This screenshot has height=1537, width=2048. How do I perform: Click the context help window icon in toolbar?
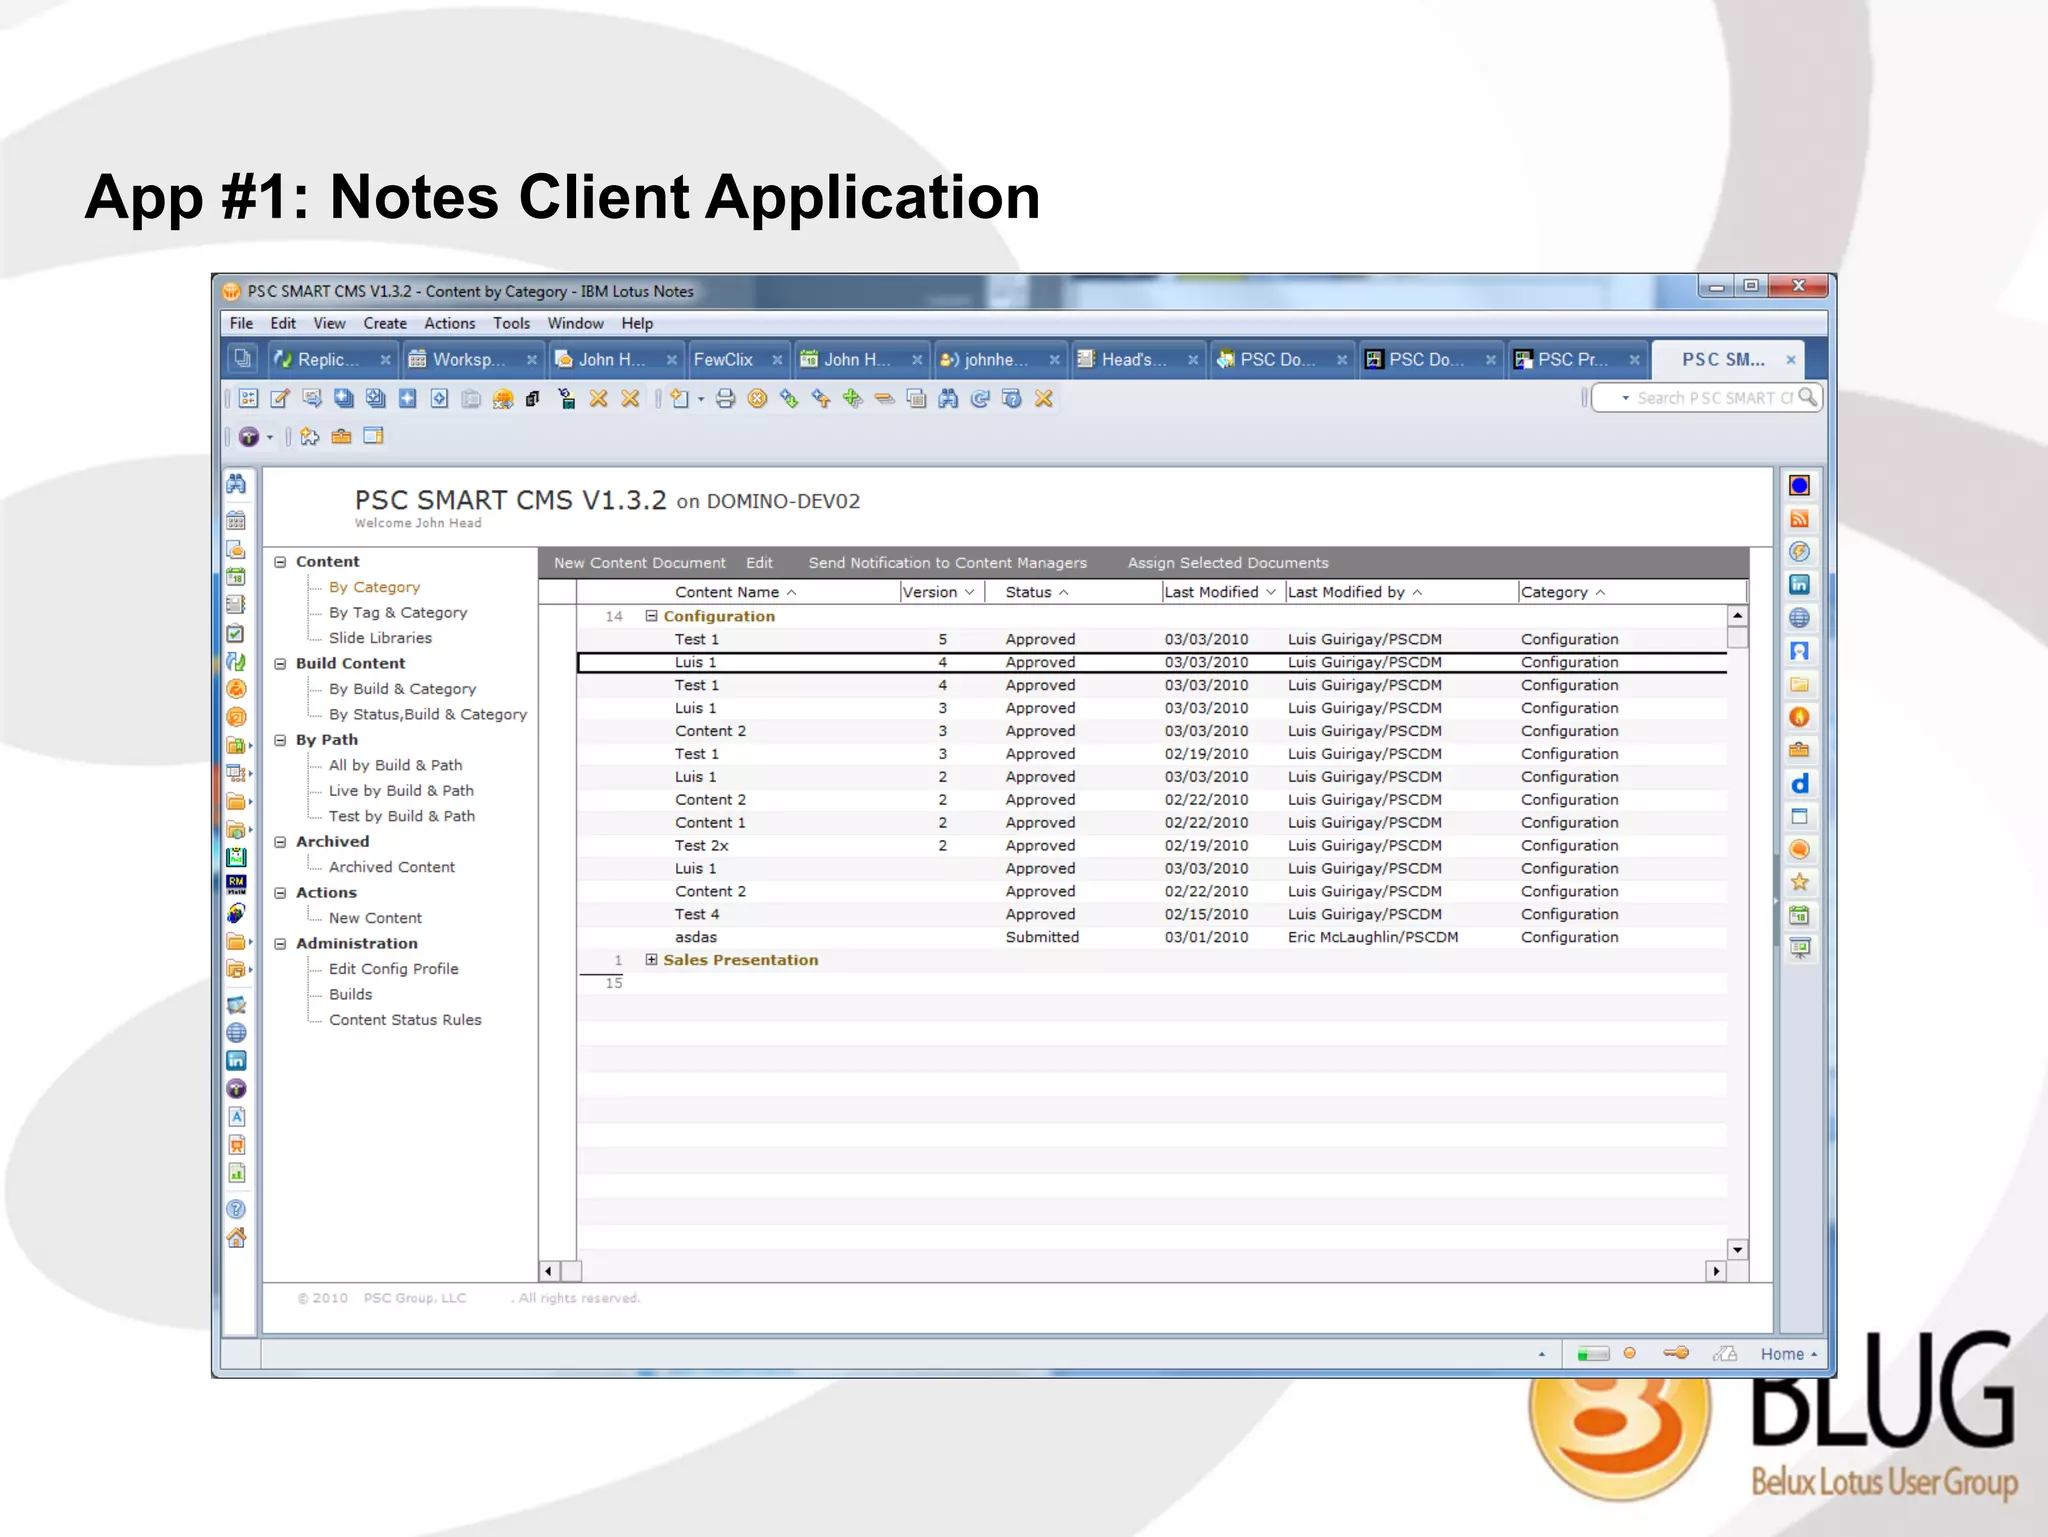[1012, 399]
